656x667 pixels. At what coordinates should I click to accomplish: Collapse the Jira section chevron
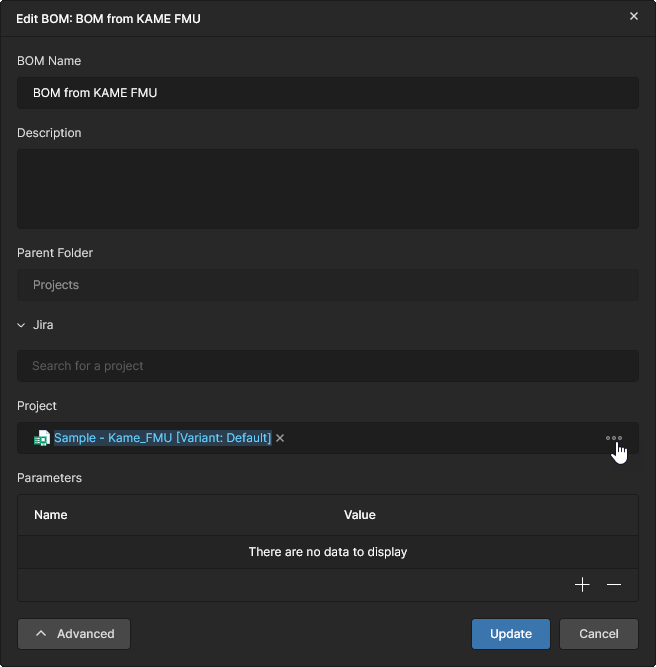pyautogui.click(x=21, y=325)
